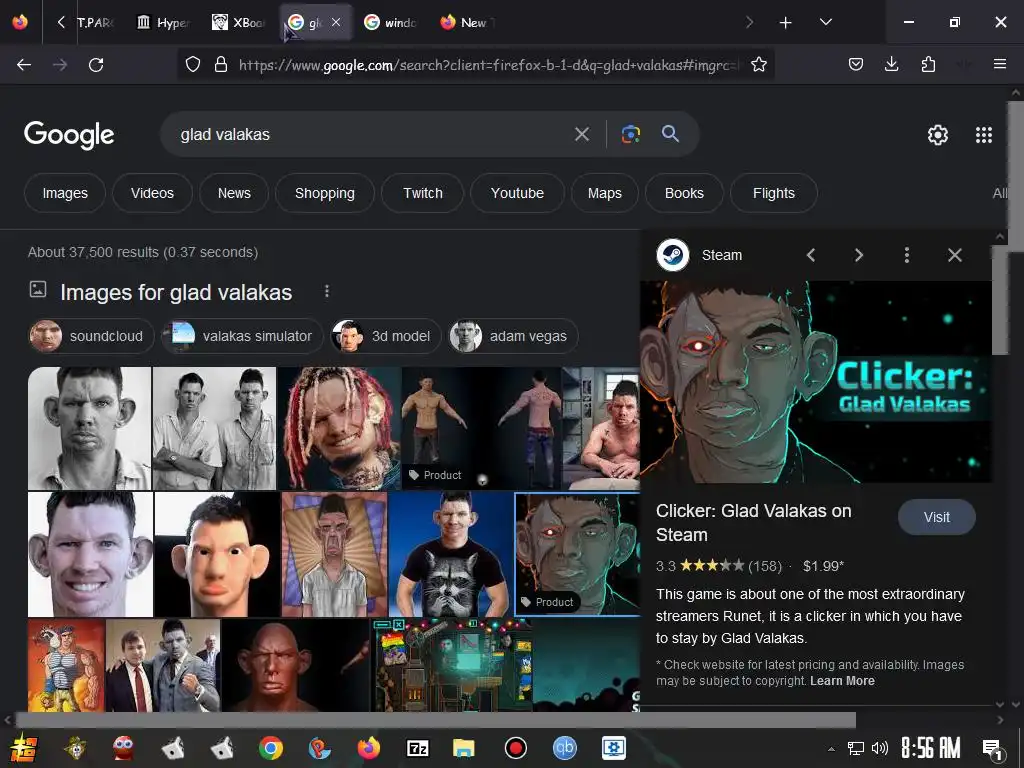
Task: Close the image preview panel
Action: coord(954,255)
